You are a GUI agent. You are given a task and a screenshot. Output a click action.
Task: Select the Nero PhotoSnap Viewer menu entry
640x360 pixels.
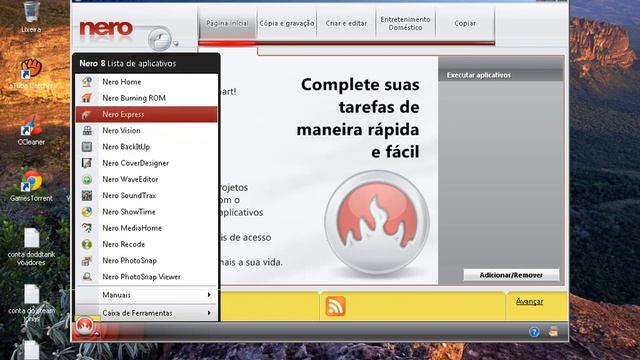pyautogui.click(x=147, y=277)
